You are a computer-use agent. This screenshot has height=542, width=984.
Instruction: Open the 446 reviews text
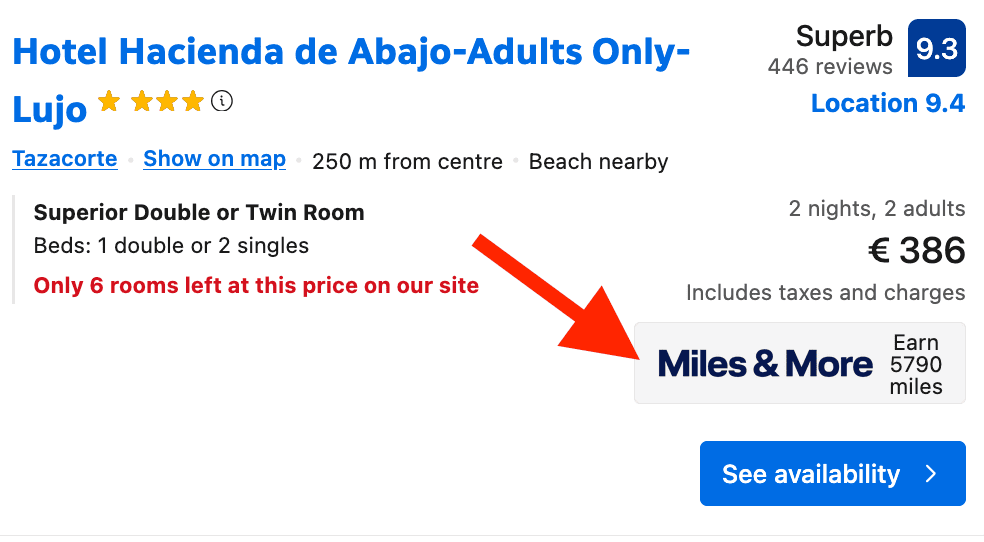(x=829, y=67)
